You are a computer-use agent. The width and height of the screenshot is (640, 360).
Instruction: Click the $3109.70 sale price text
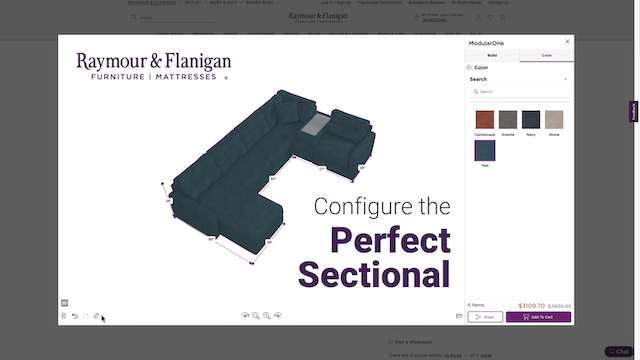click(531, 306)
